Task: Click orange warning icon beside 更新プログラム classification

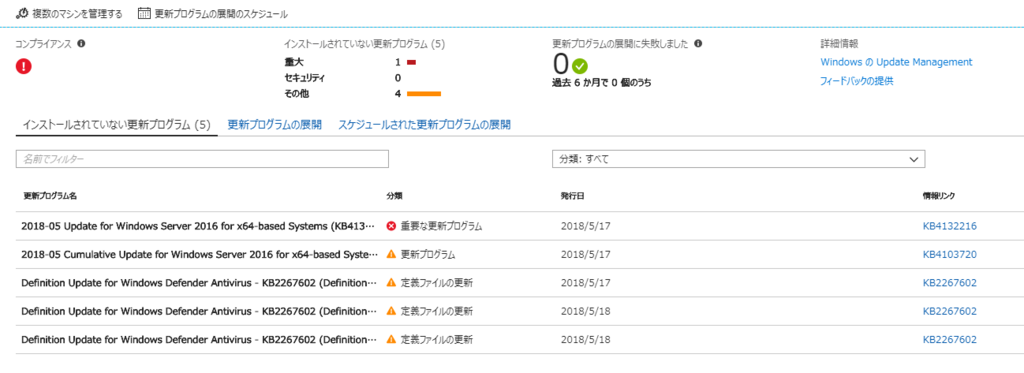Action: tap(391, 254)
